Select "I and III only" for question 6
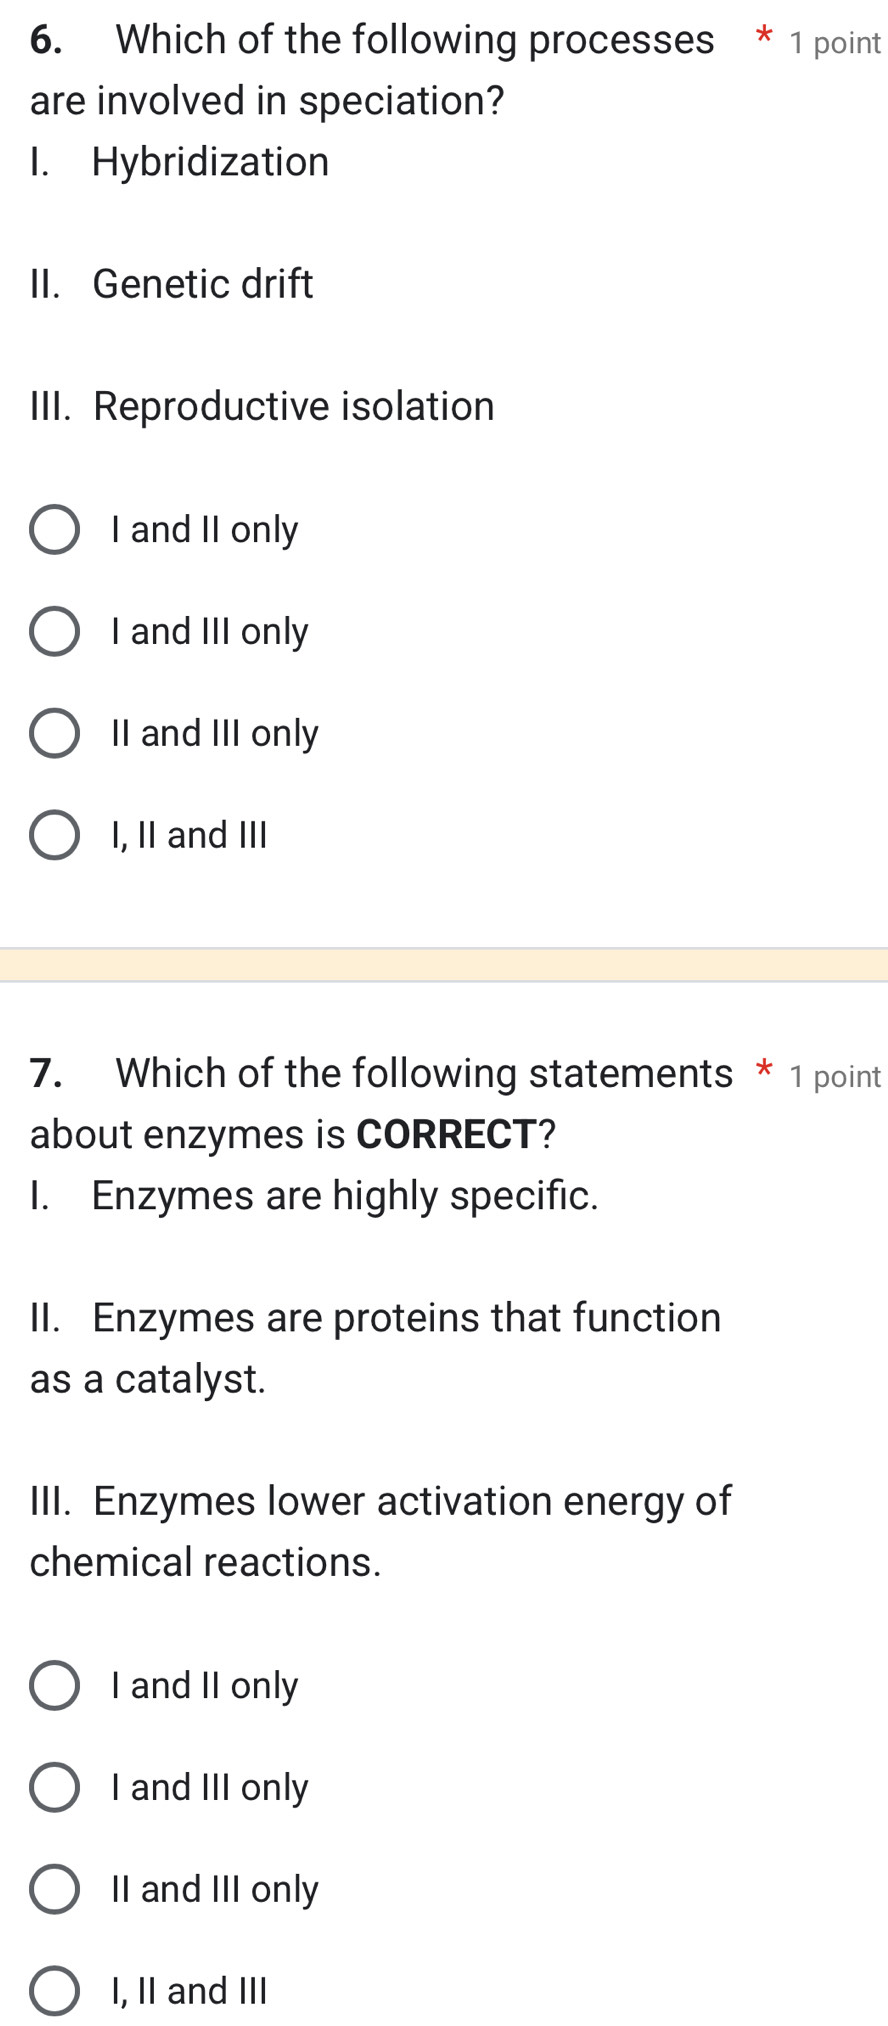 (55, 631)
